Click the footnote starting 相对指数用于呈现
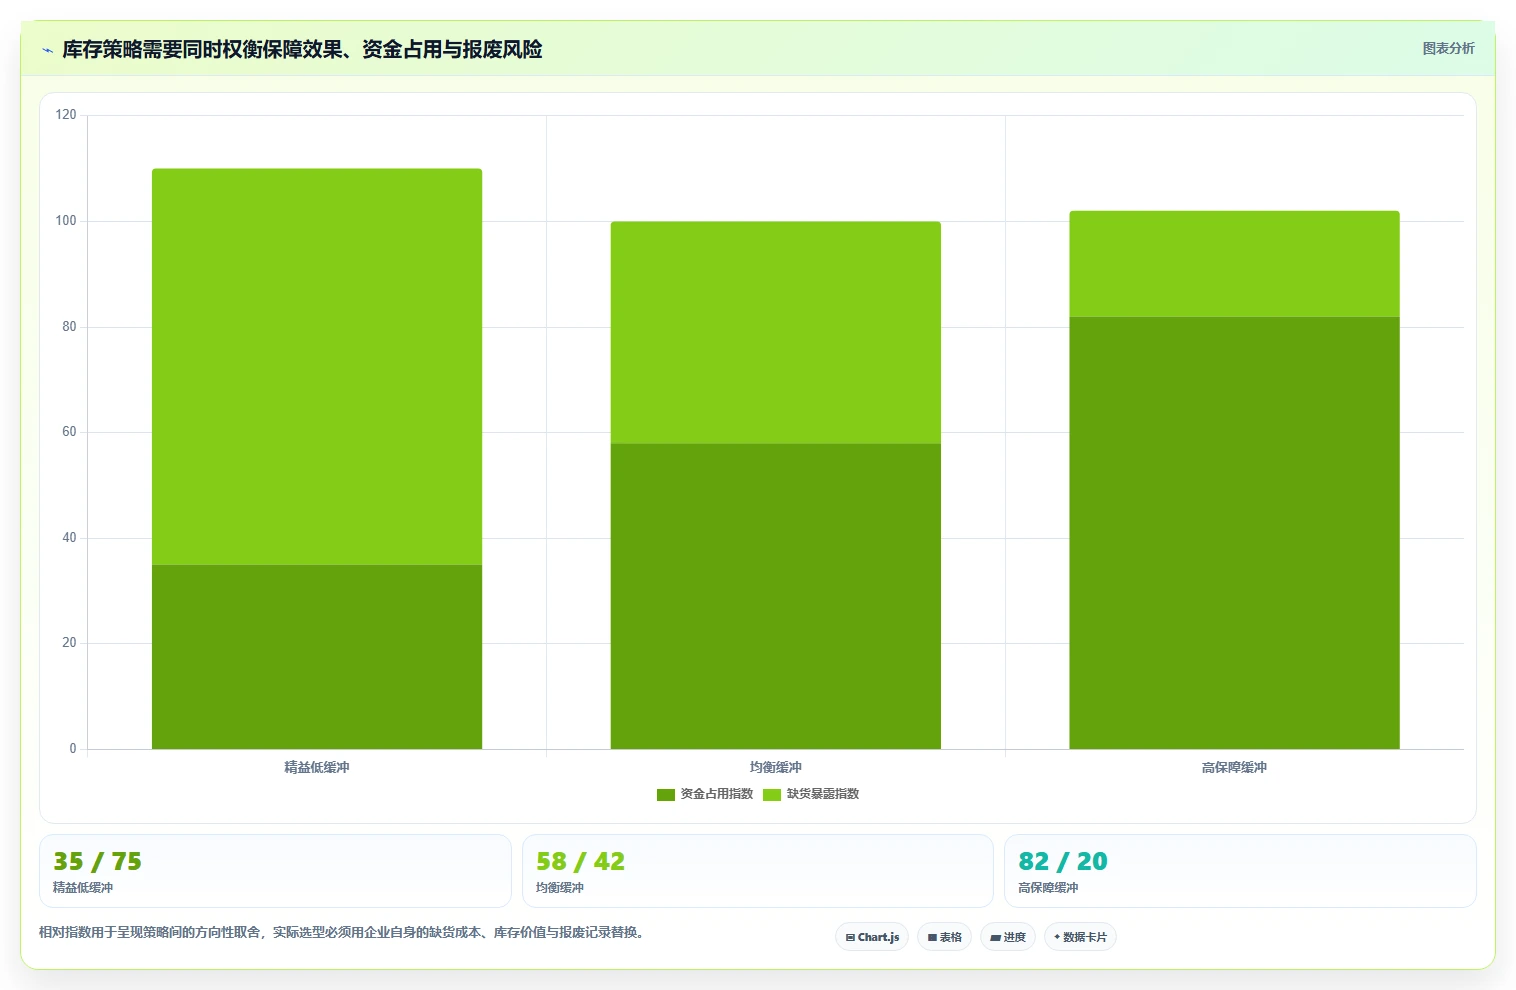This screenshot has height=990, width=1516. [x=344, y=932]
